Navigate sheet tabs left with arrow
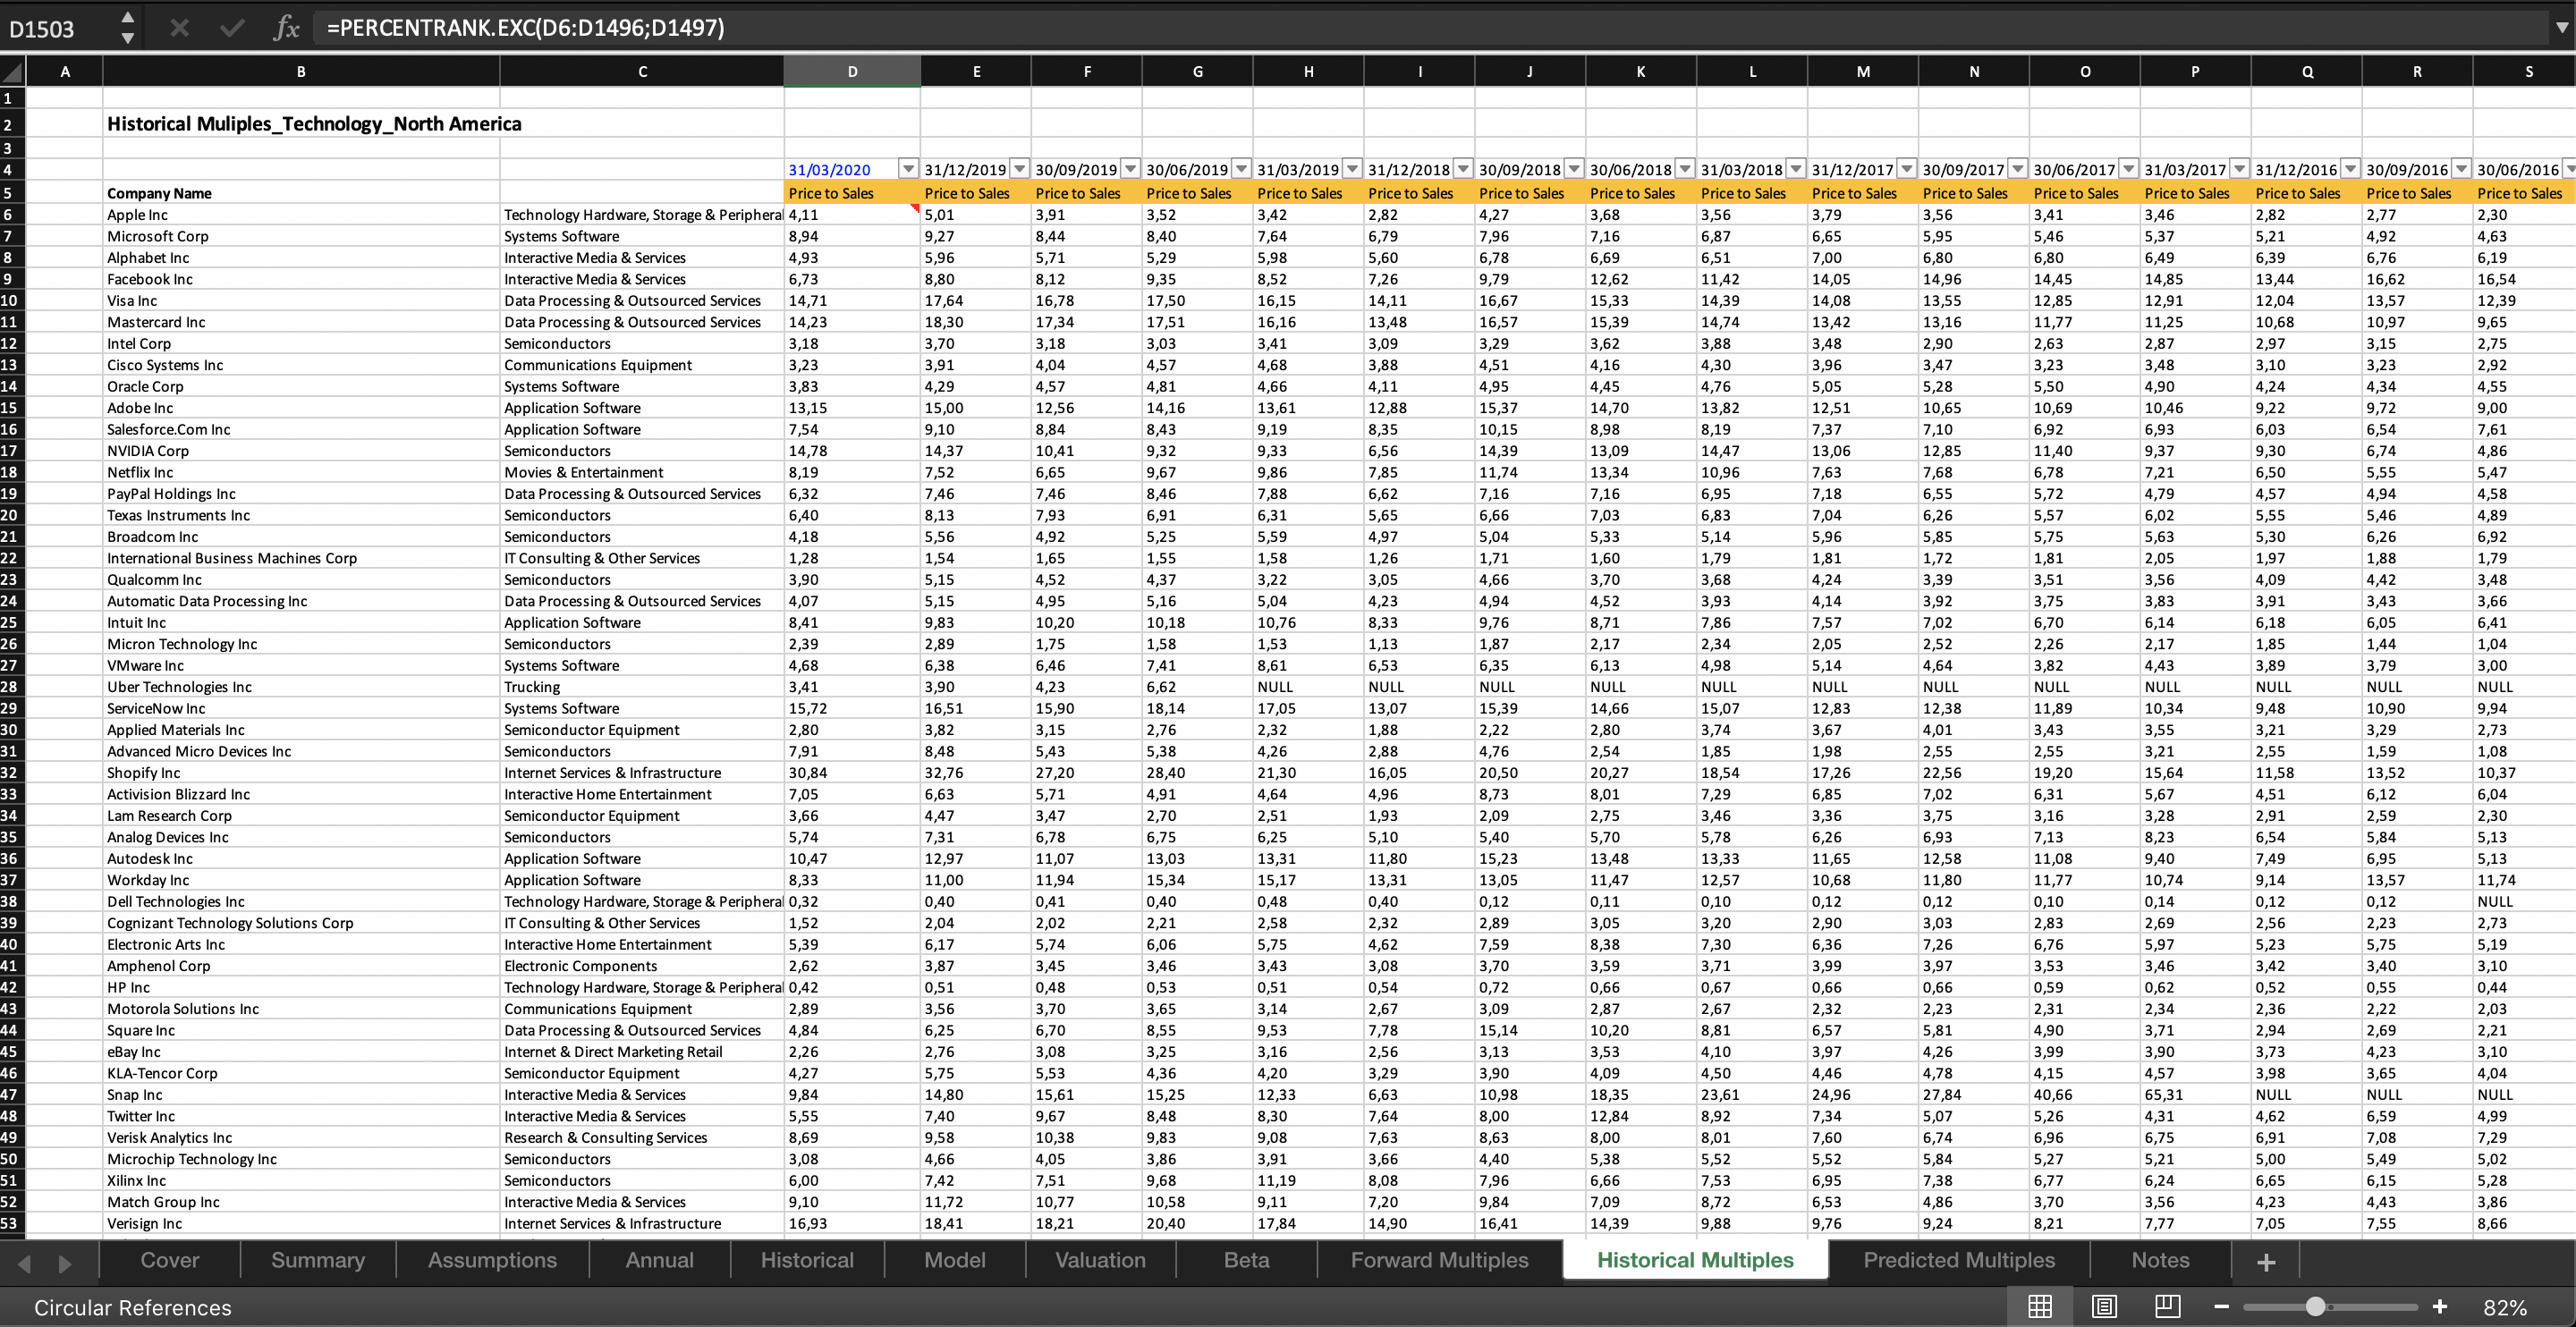The image size is (2576, 1327). pyautogui.click(x=25, y=1263)
